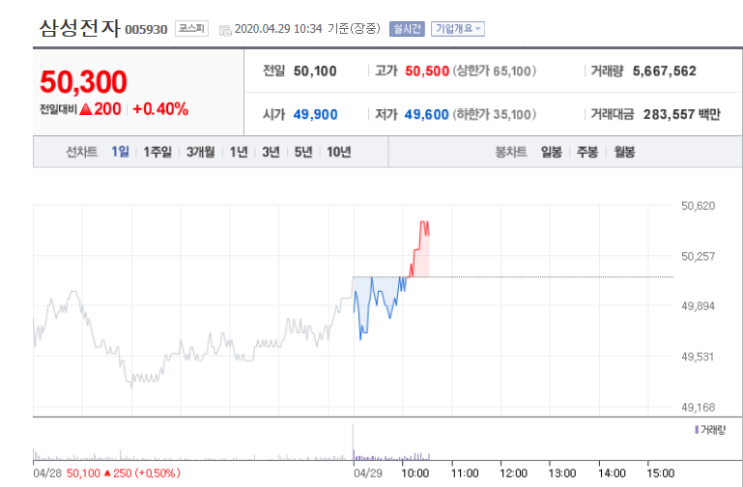Click the 50,257 y-axis label
The width and height of the screenshot is (743, 487).
pyautogui.click(x=698, y=256)
